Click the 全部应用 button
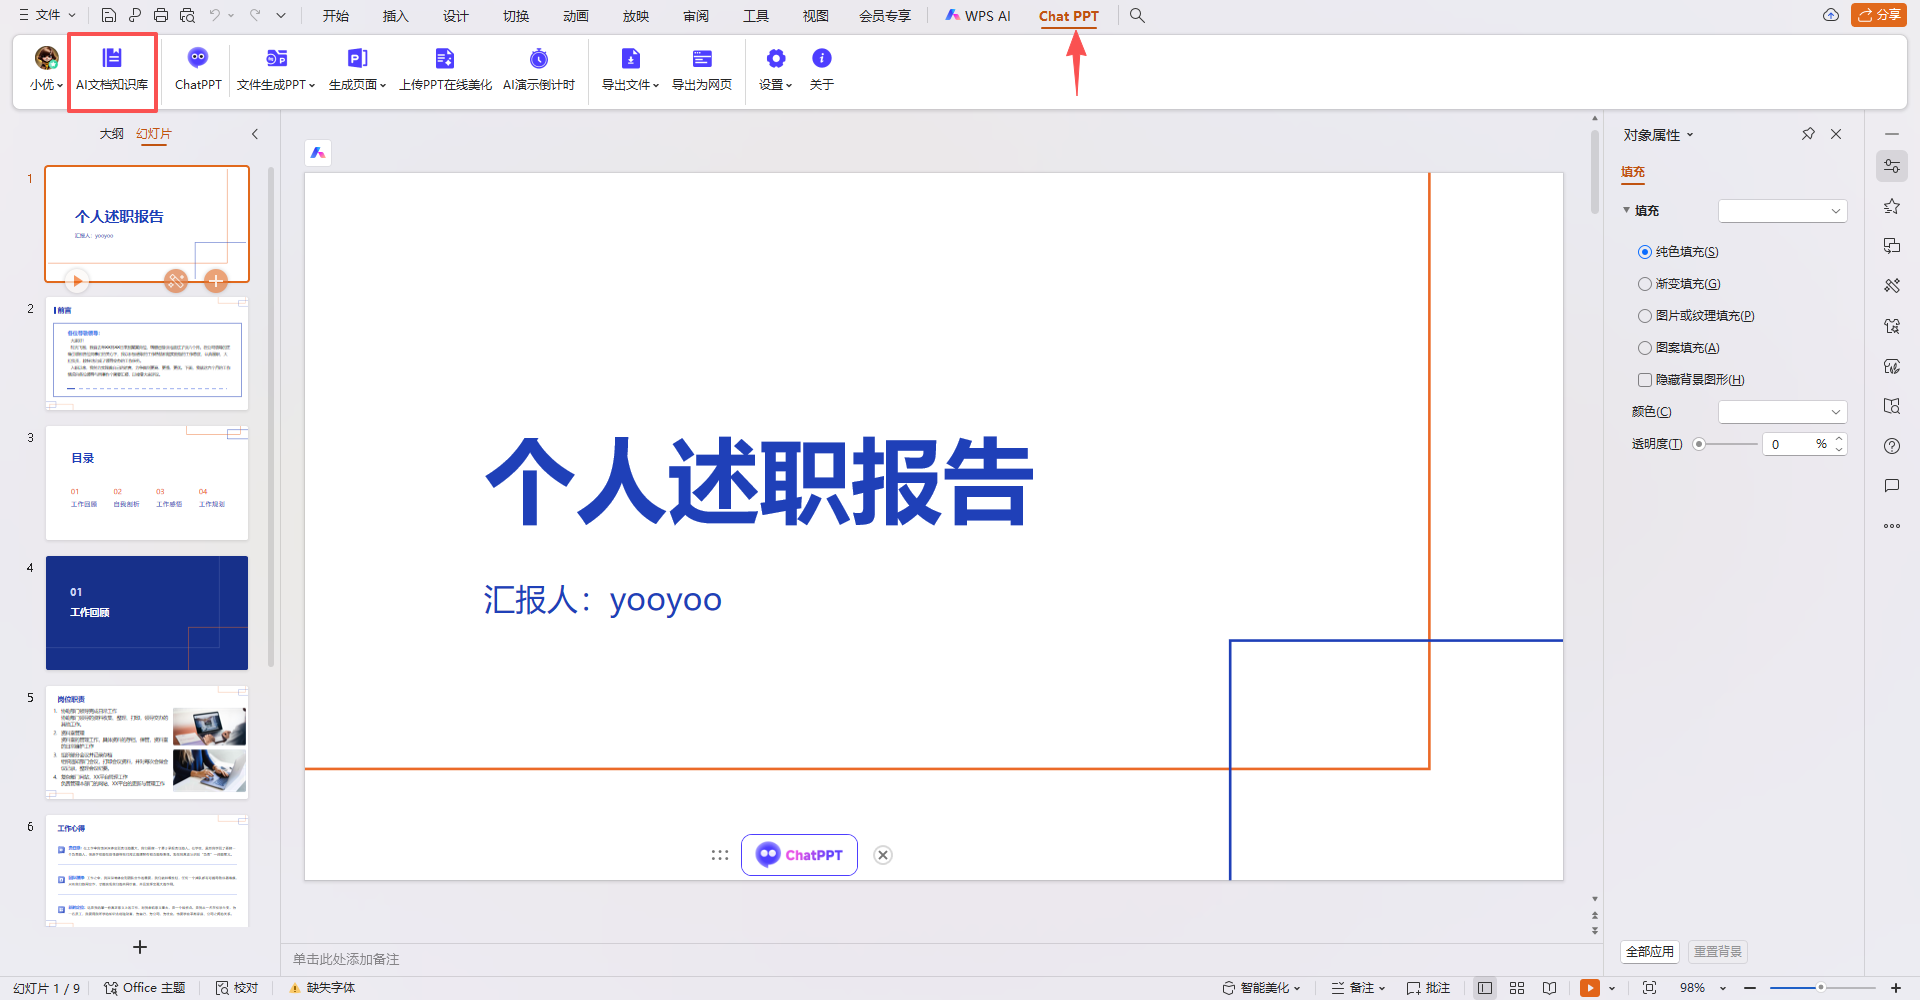The height and width of the screenshot is (1000, 1920). click(1649, 952)
